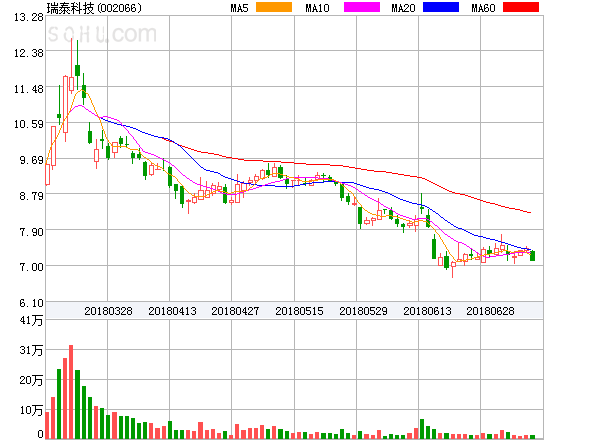Click the 6.10 price axis label
600x440 pixels.
31,303
